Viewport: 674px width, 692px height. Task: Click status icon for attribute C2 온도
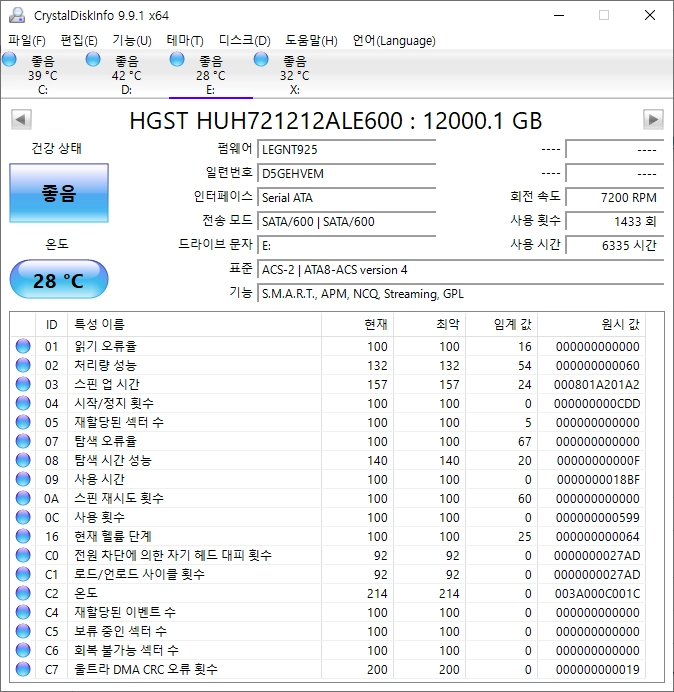(x=23, y=593)
